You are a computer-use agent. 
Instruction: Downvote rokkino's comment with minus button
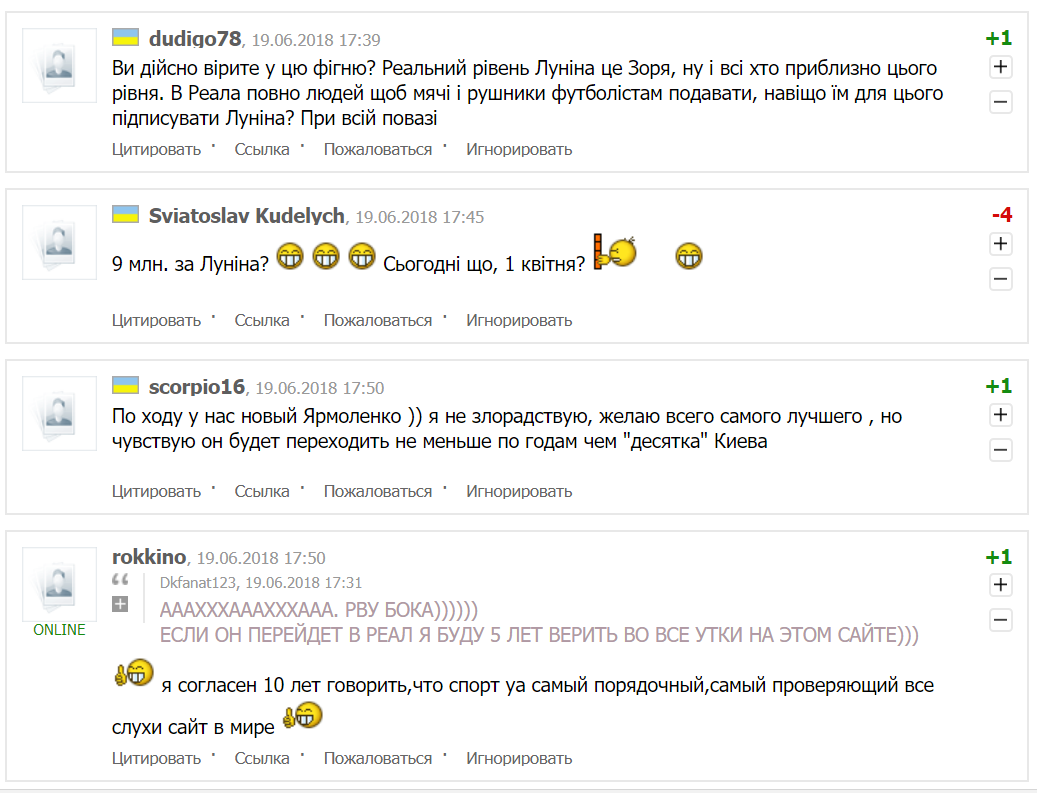click(1001, 620)
